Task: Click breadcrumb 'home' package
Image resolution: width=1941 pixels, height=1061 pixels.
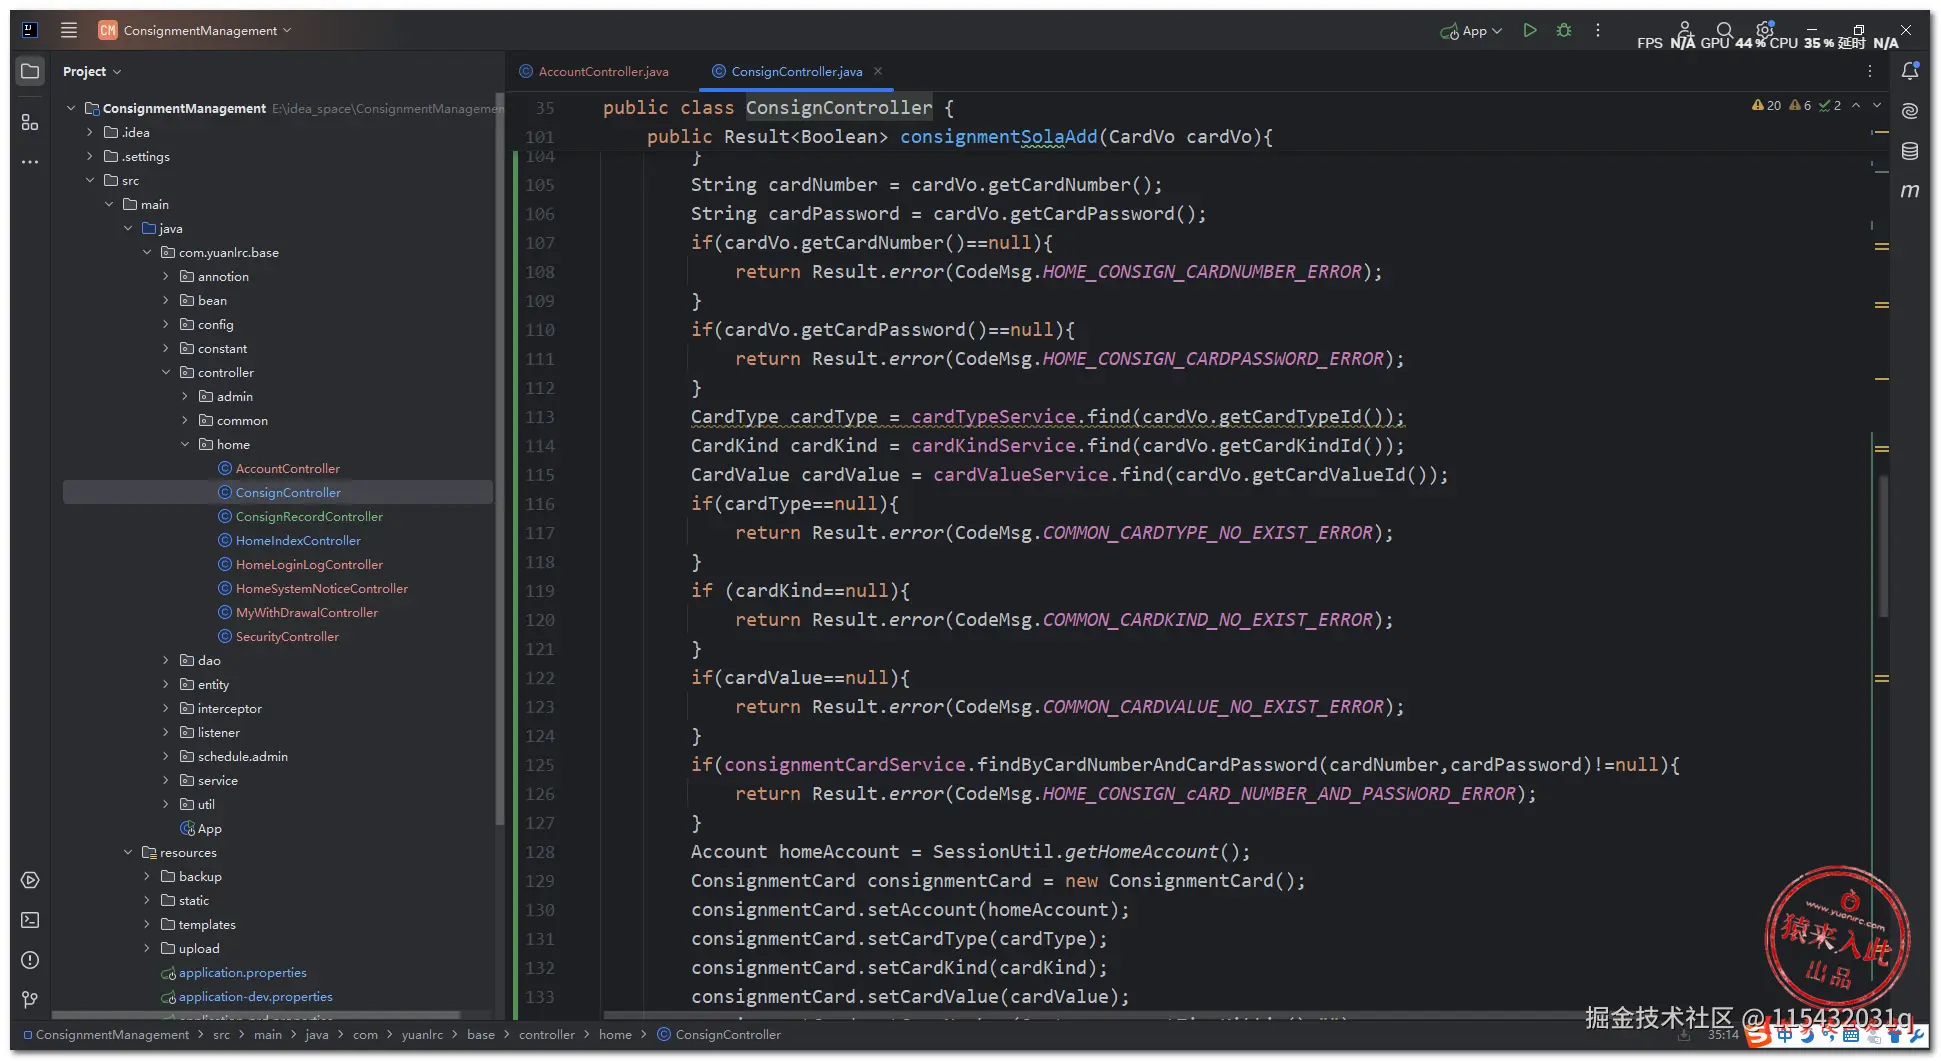Action: 615,1034
